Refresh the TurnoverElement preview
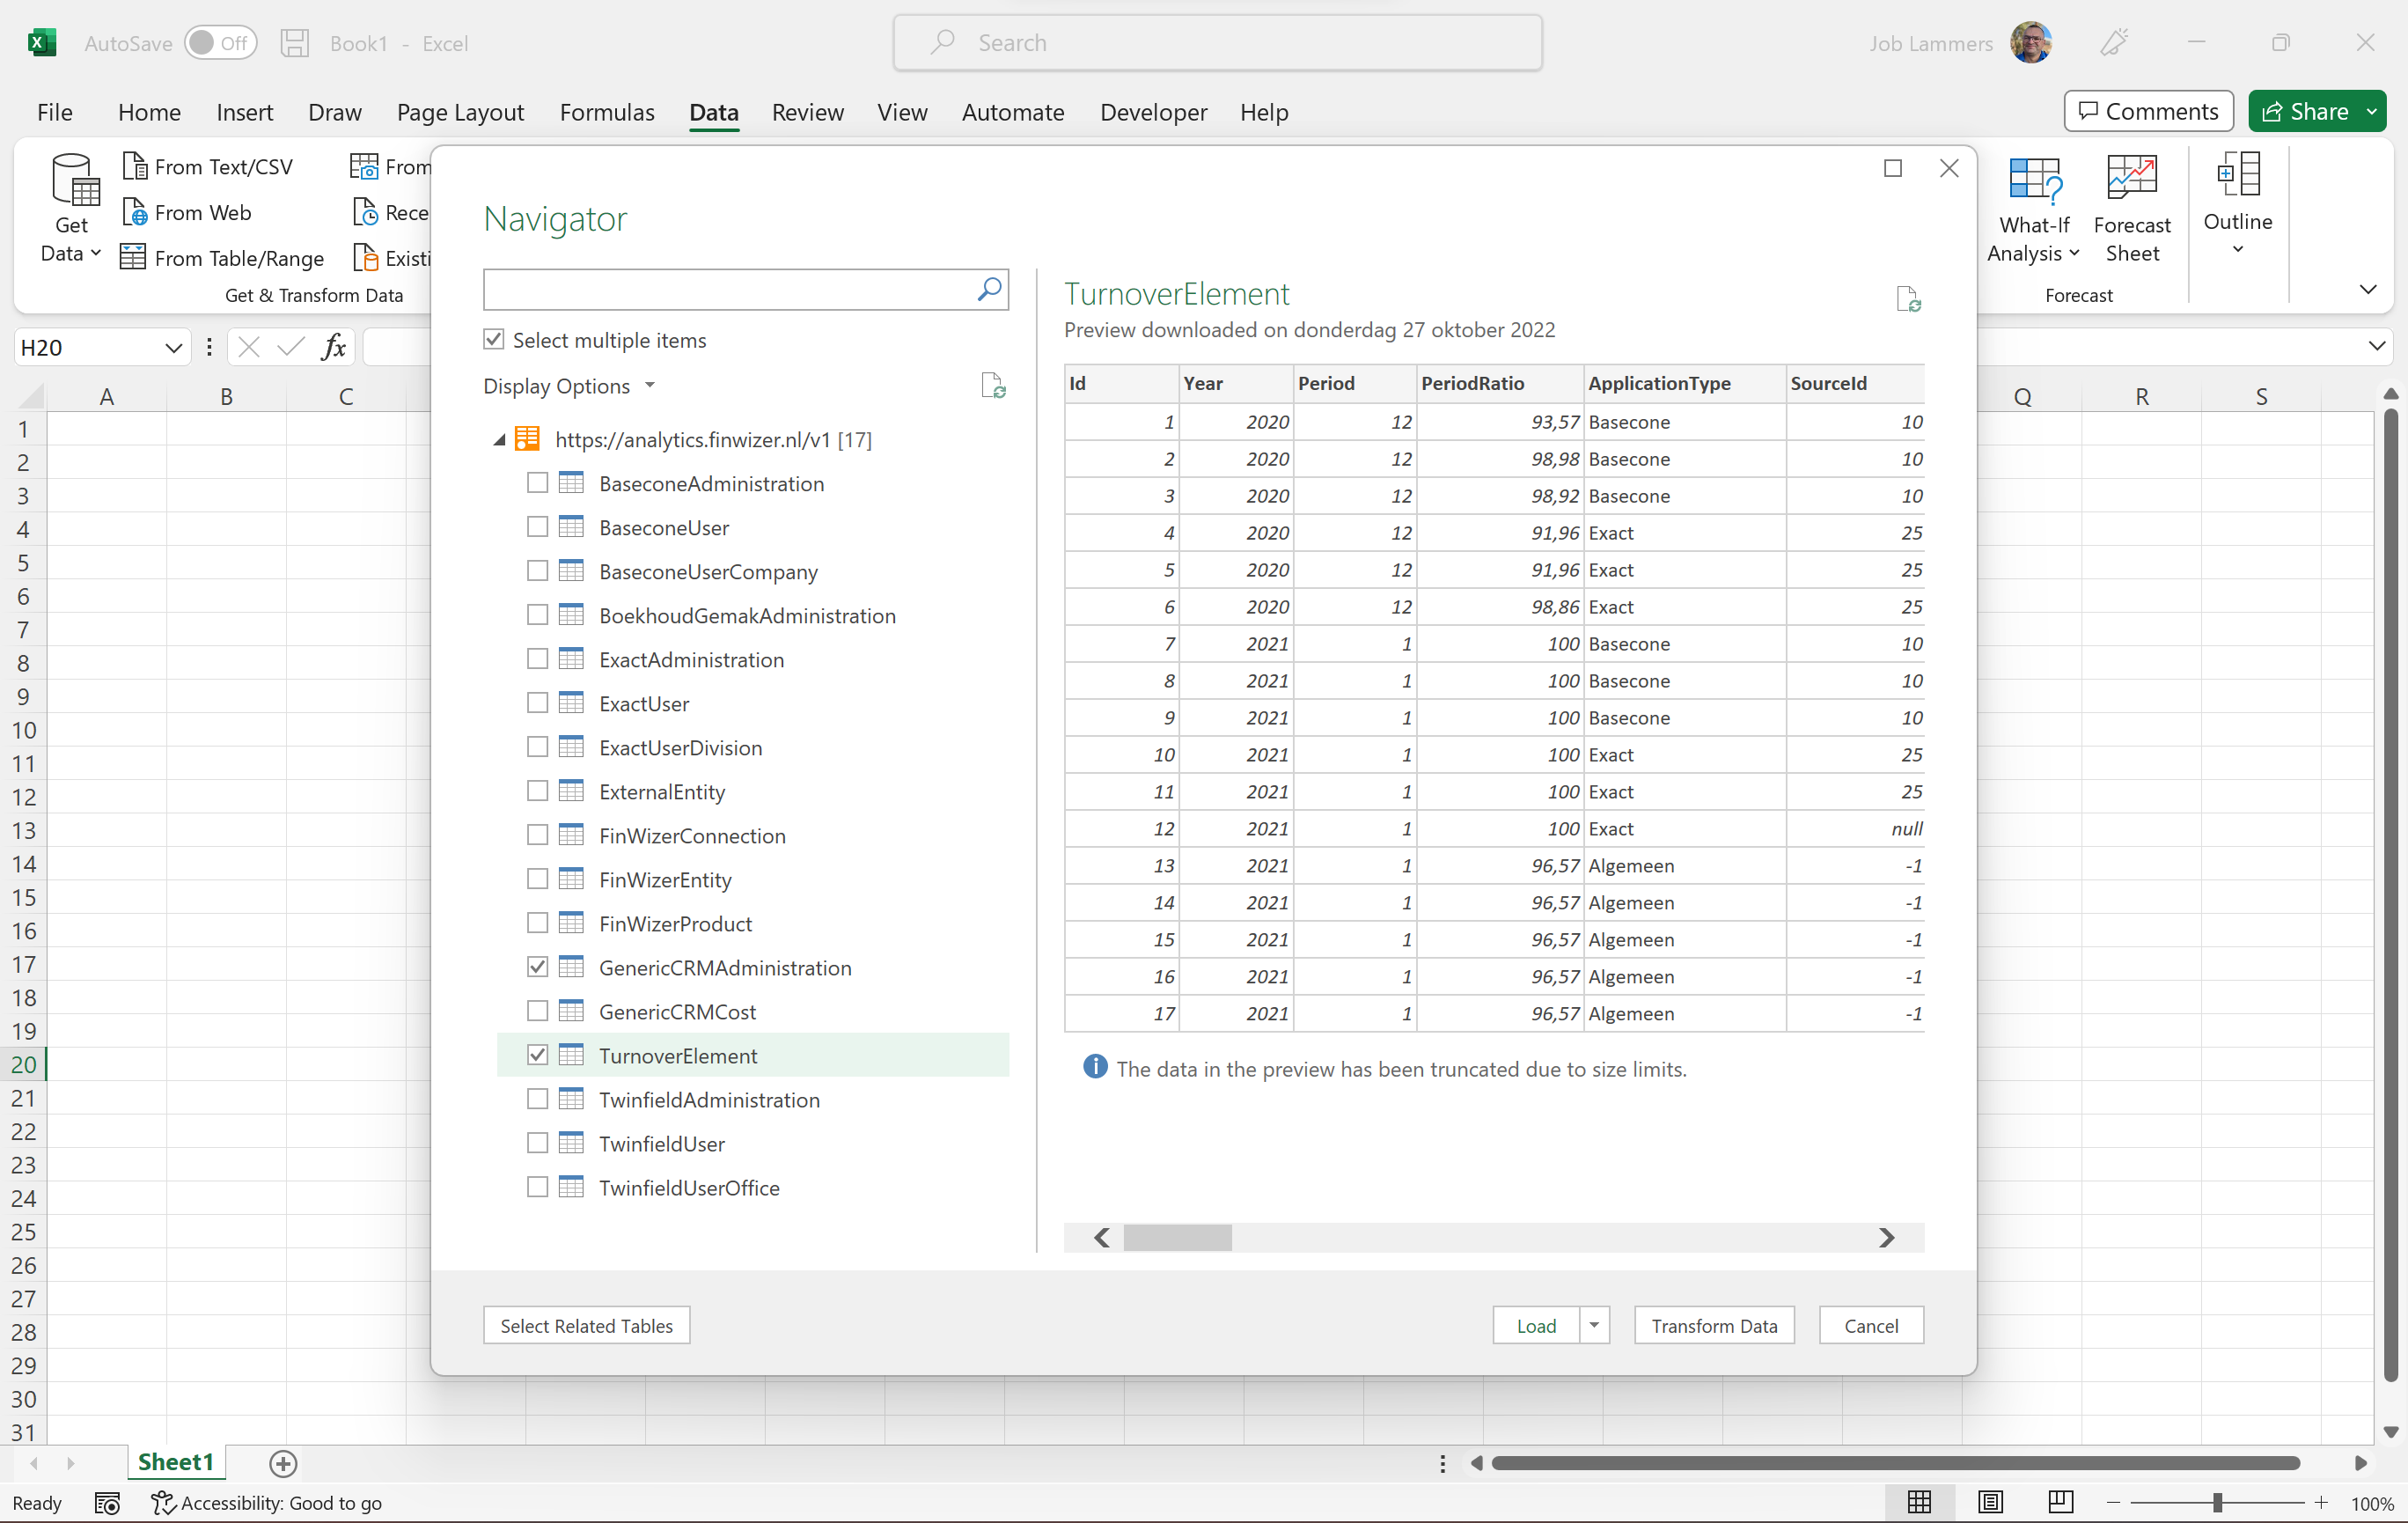This screenshot has width=2408, height=1523. (1908, 299)
